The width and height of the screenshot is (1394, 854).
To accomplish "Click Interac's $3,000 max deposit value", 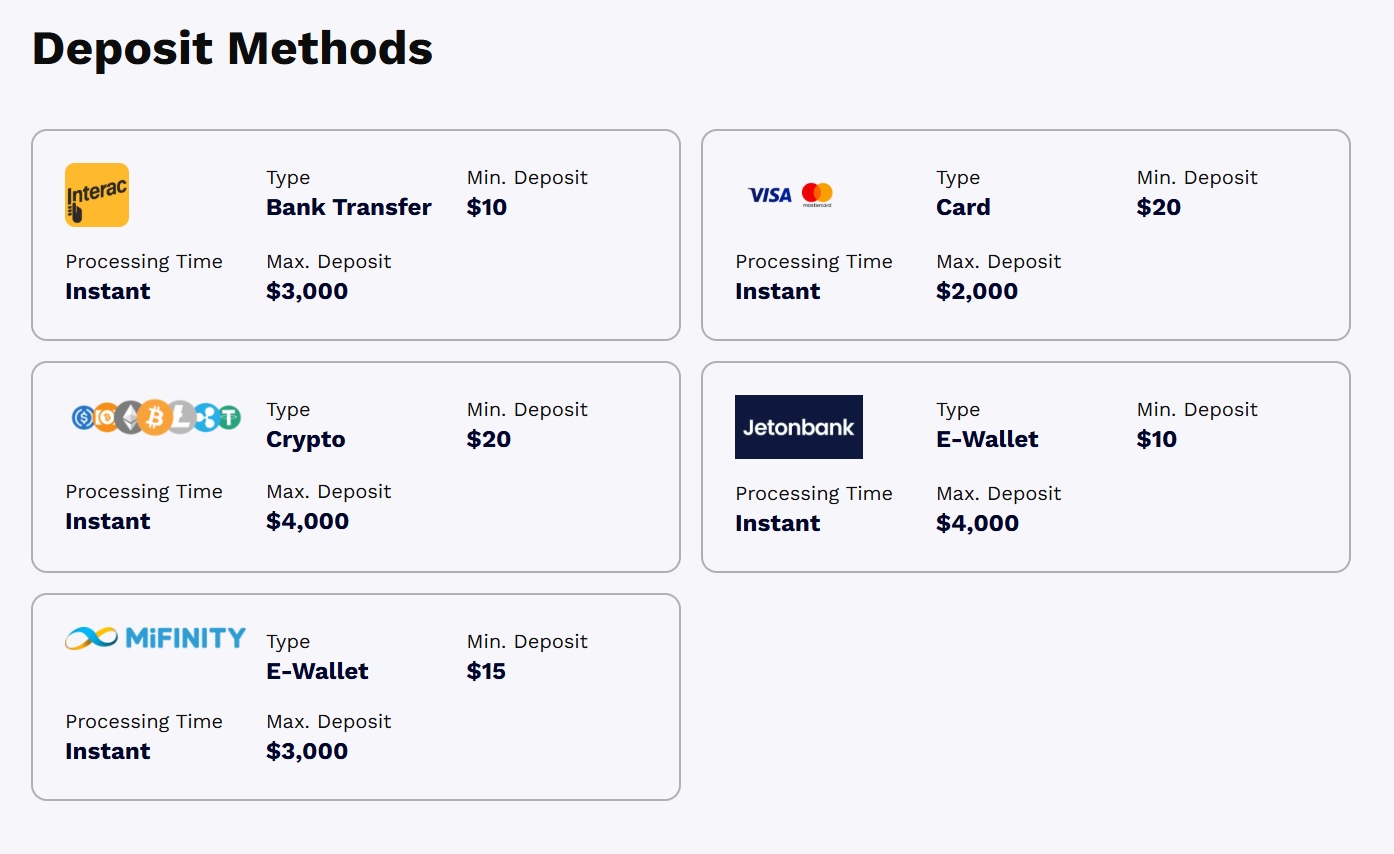I will (x=307, y=291).
